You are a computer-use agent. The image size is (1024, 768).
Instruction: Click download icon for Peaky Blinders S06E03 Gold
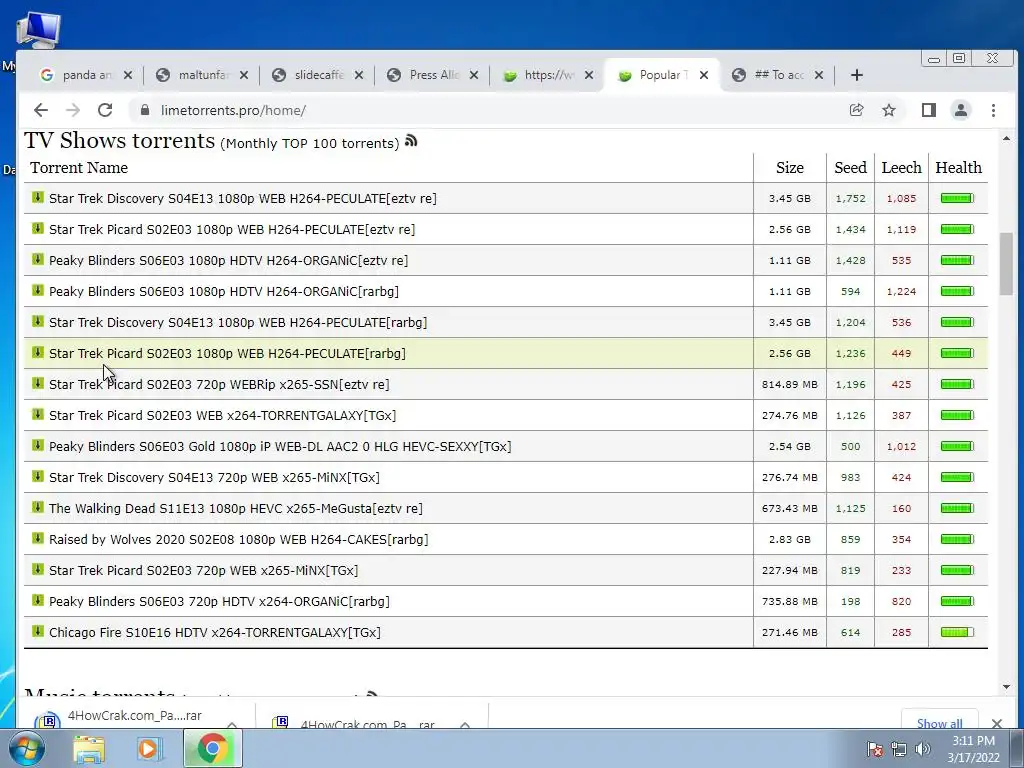point(38,445)
